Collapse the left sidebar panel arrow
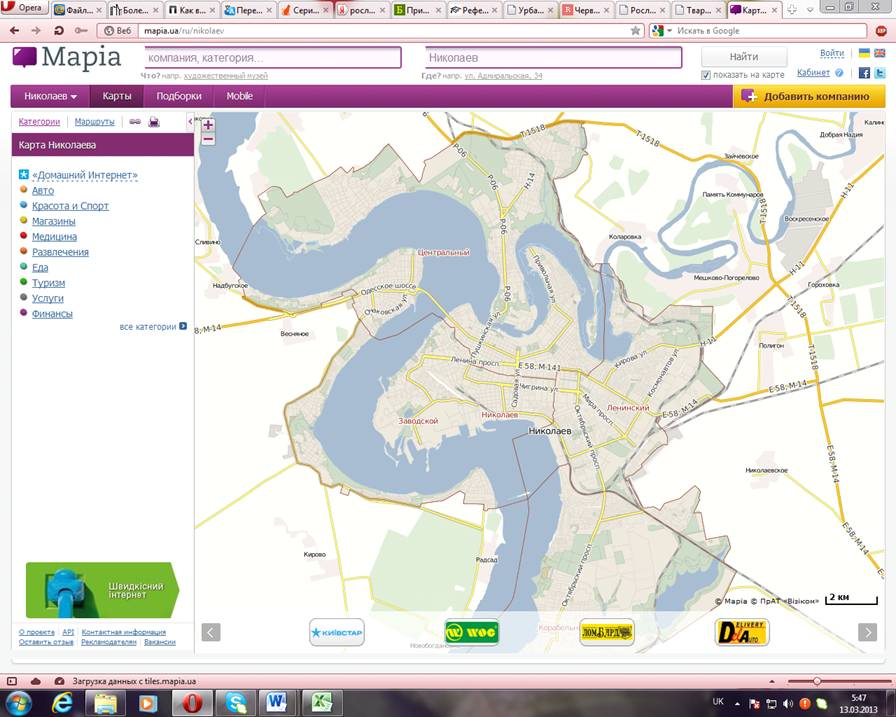This screenshot has height=717, width=896. [190, 122]
